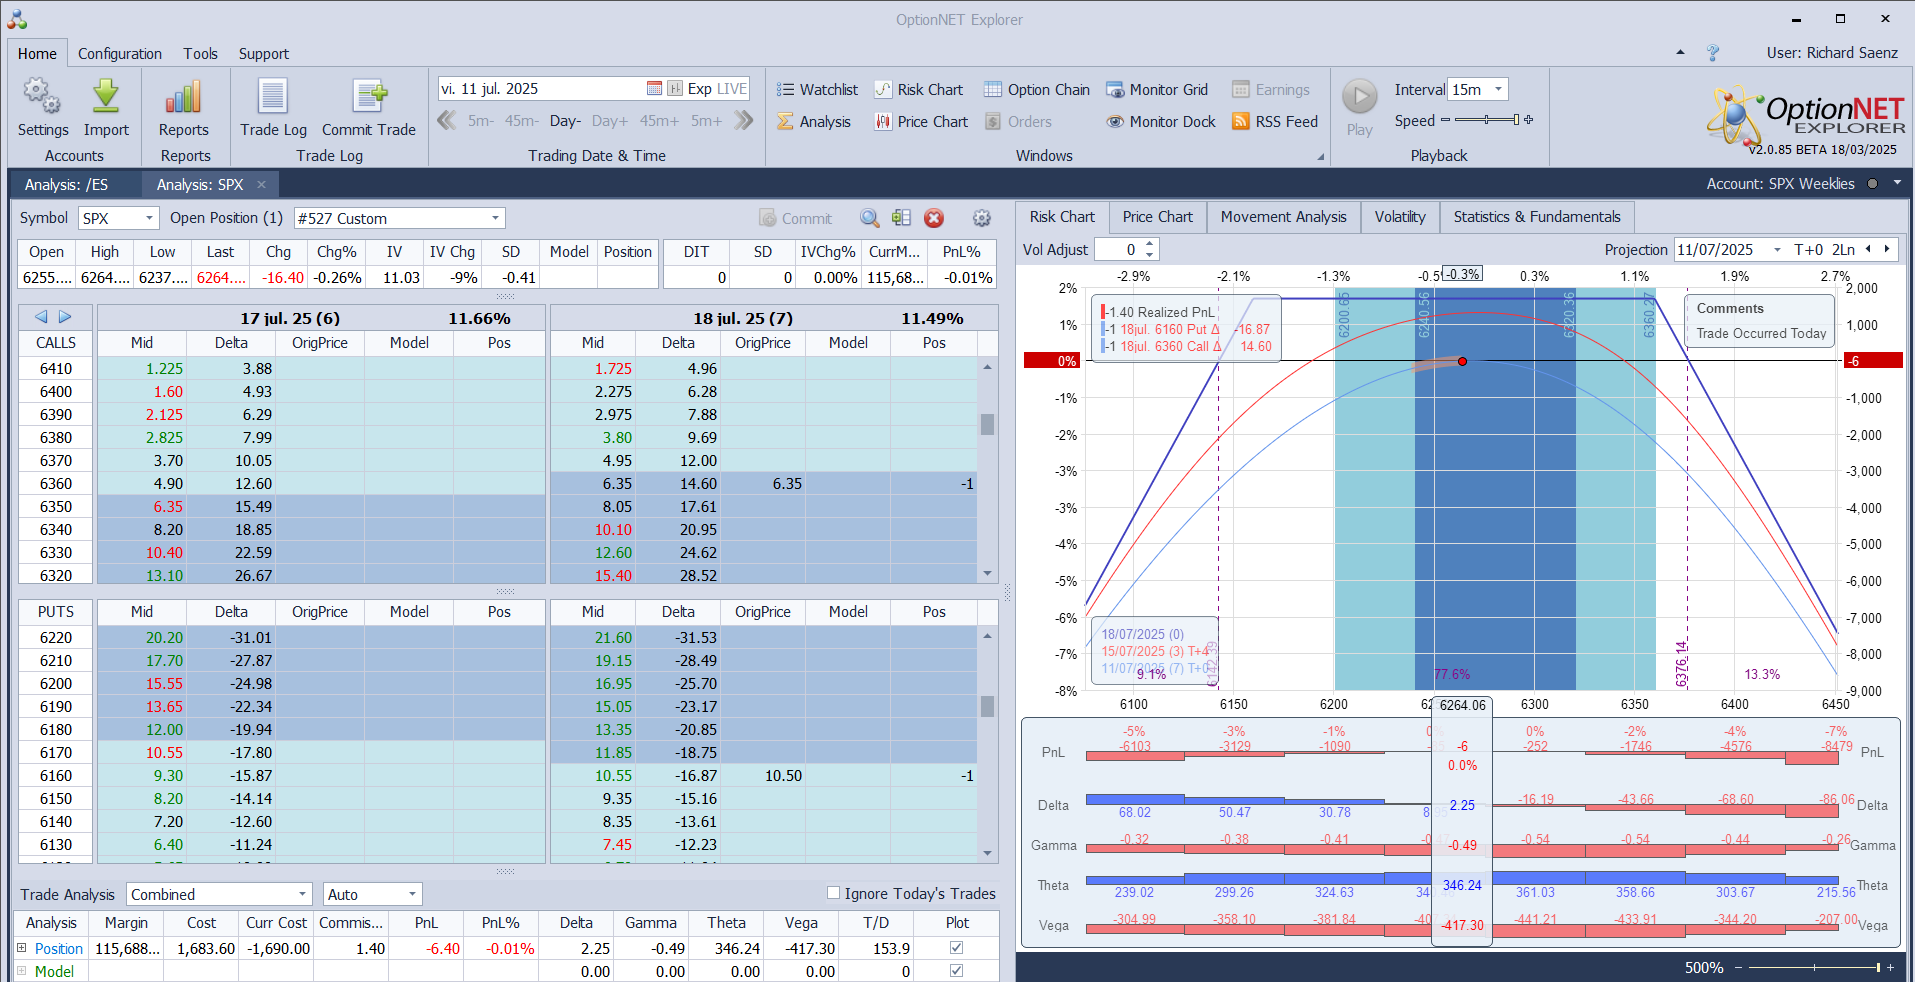Open the Analysis window from ribbon
This screenshot has height=982, width=1915.
pyautogui.click(x=814, y=121)
